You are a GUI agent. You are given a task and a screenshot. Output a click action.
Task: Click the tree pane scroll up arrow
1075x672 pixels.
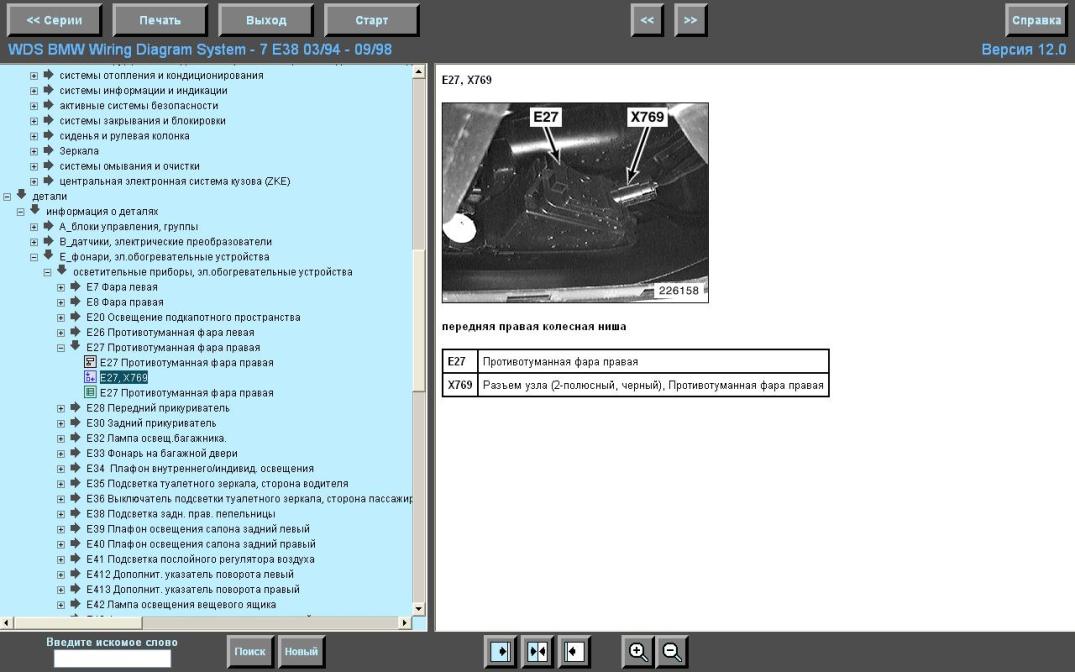click(419, 71)
